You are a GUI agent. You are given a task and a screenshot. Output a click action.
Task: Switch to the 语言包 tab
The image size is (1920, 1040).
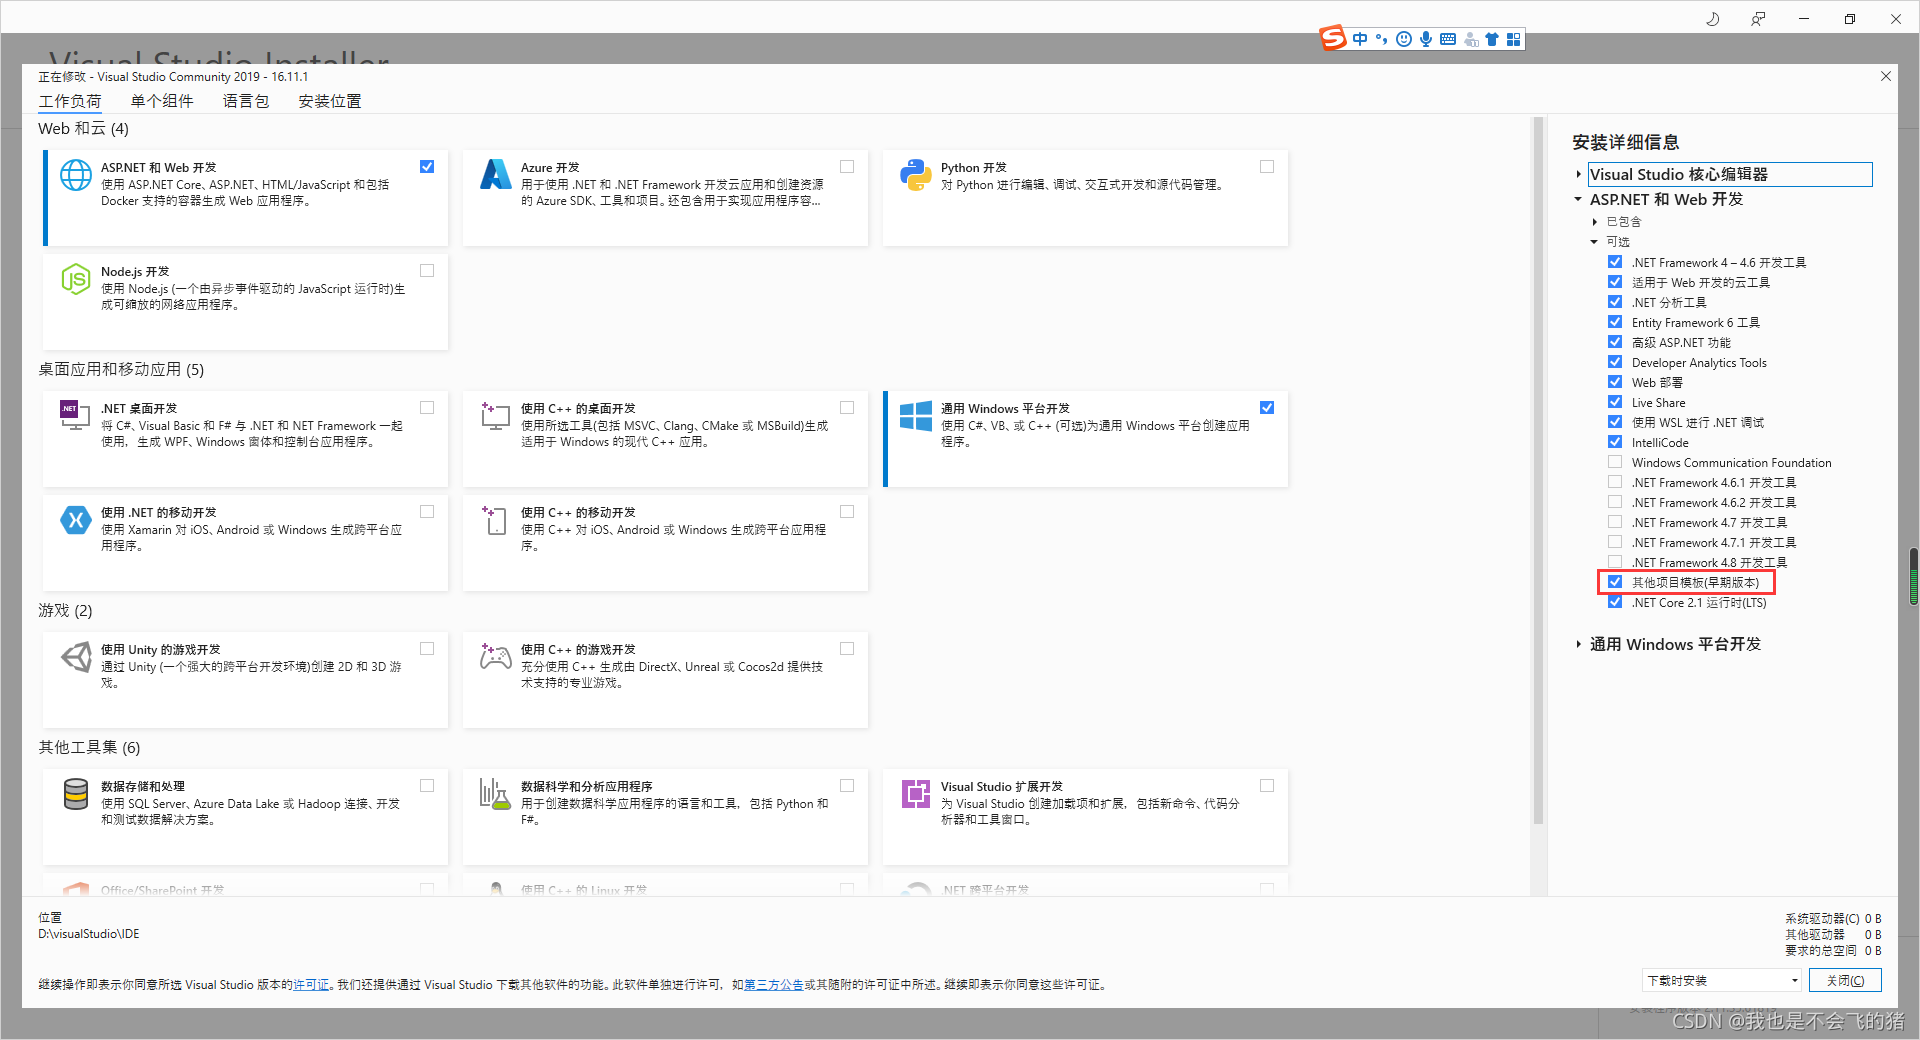pos(246,101)
